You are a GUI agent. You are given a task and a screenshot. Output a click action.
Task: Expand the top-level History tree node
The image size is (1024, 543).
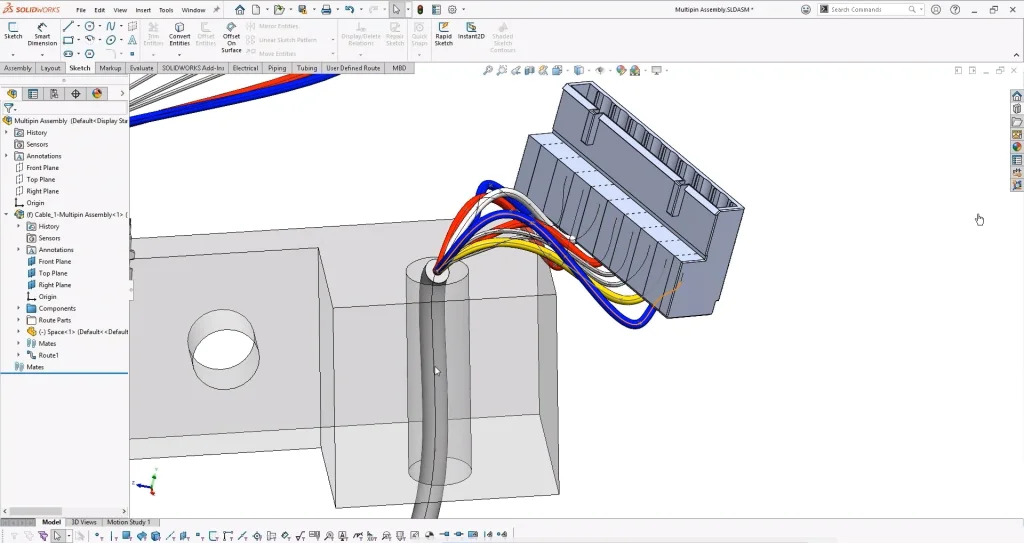point(7,132)
